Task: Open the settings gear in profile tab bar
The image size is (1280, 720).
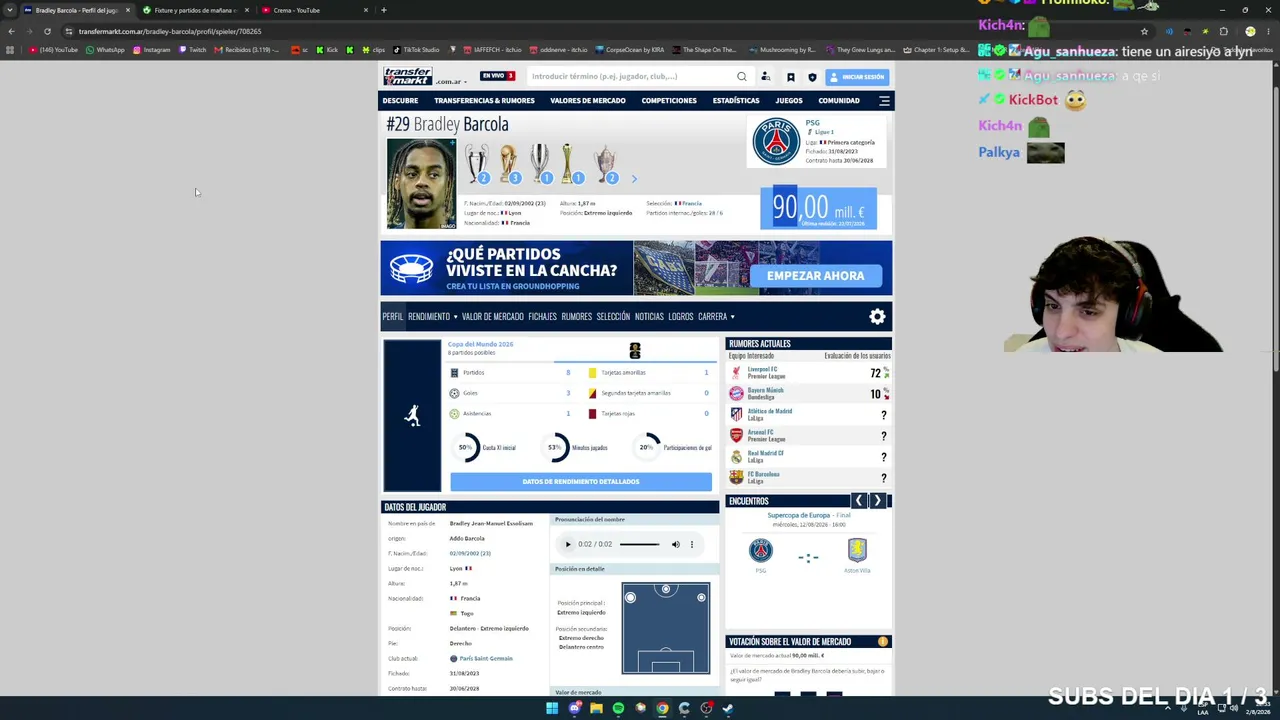Action: tap(877, 317)
